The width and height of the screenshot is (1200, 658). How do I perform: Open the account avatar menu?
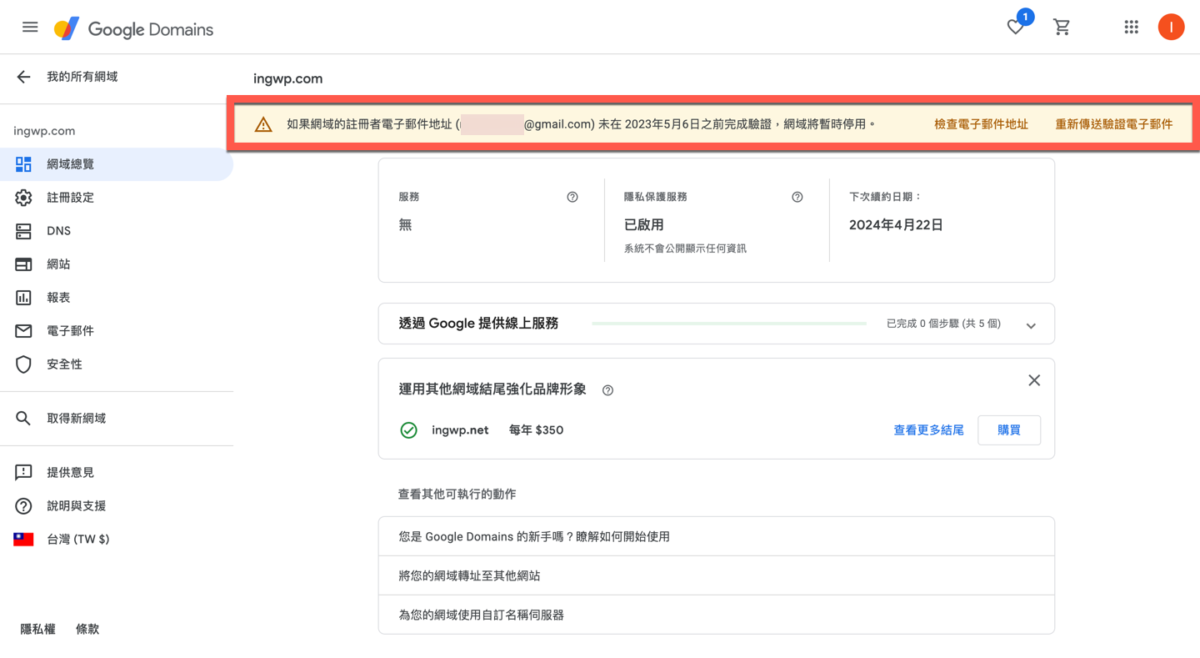(1171, 27)
